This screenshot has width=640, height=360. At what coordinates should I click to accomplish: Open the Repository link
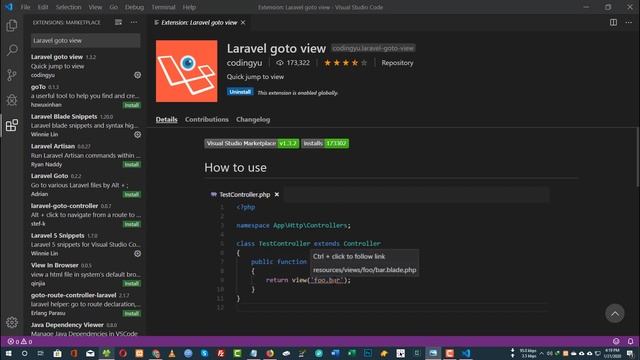click(397, 63)
